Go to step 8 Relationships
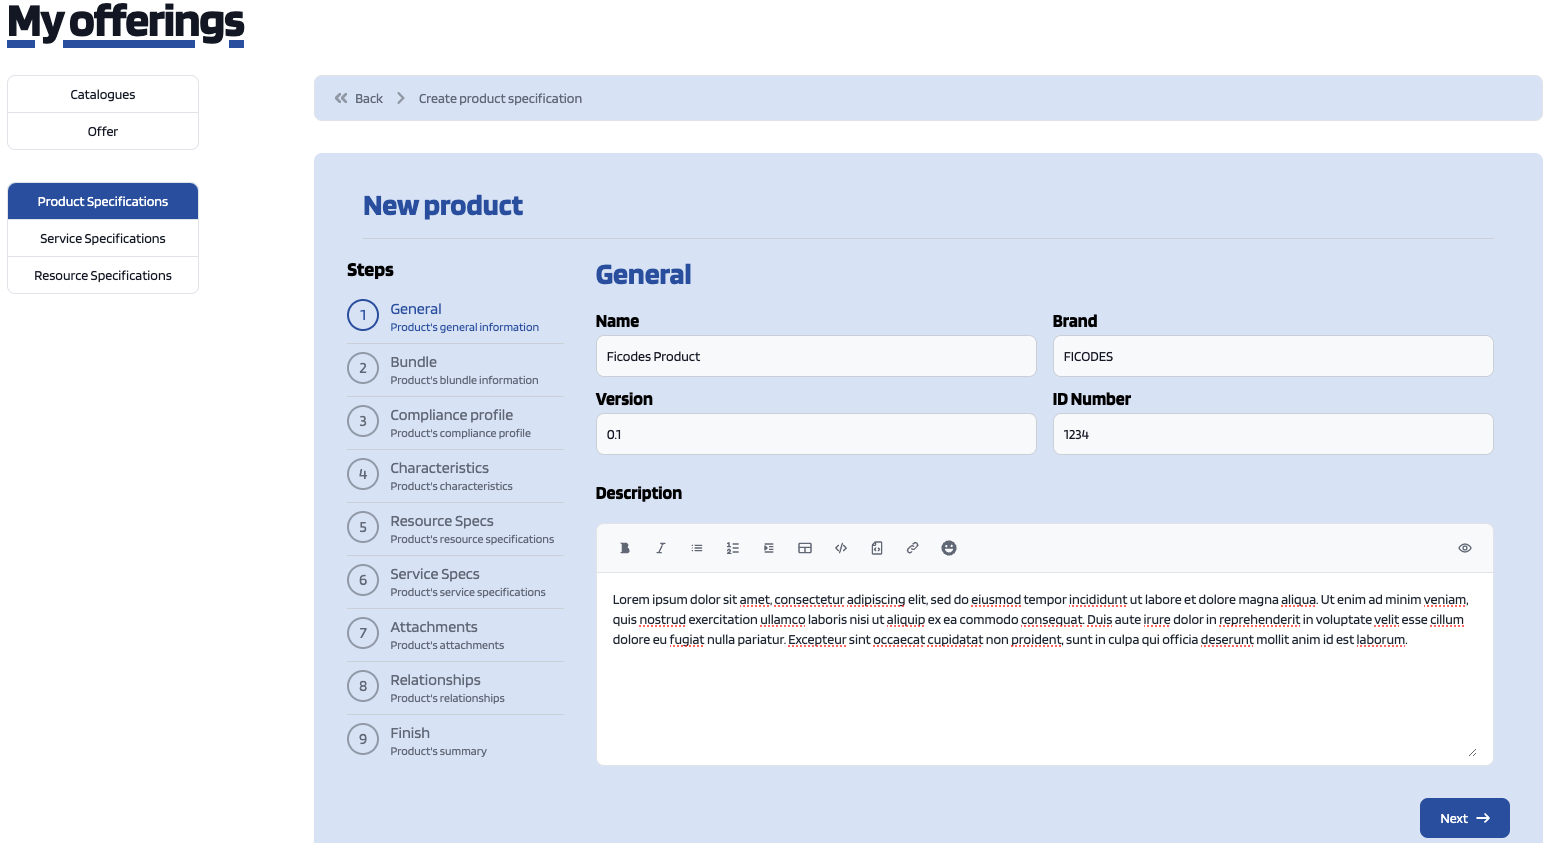 tap(455, 687)
